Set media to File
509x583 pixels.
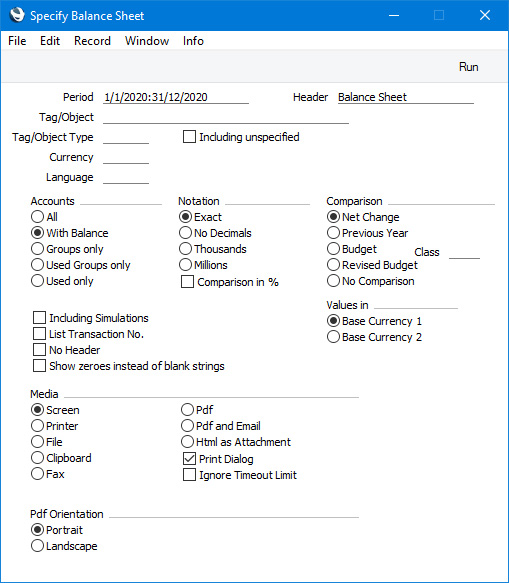(38, 442)
